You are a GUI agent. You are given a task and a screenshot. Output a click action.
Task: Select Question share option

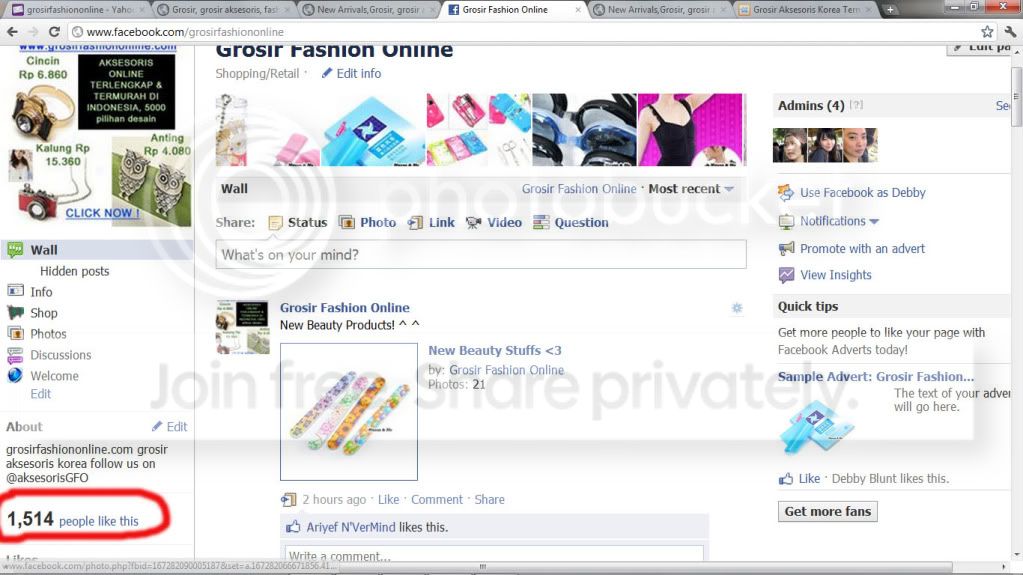tap(571, 223)
